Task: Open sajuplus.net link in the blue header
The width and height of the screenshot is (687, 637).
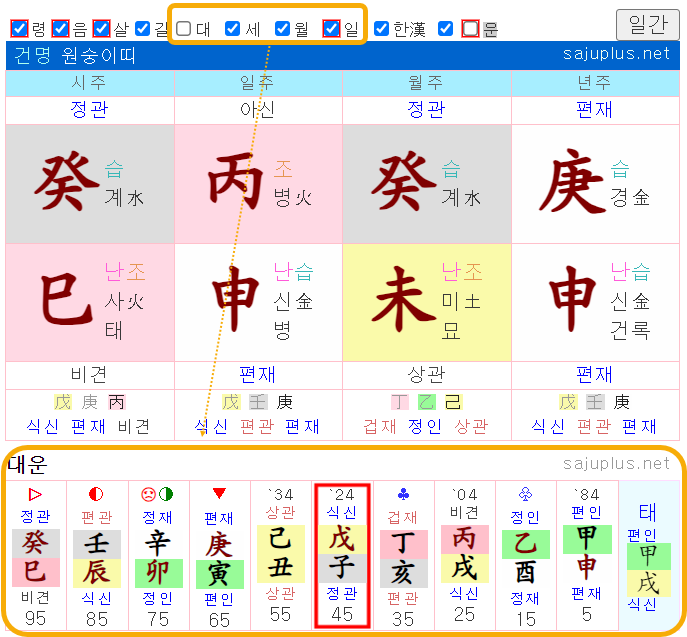Action: coord(617,54)
